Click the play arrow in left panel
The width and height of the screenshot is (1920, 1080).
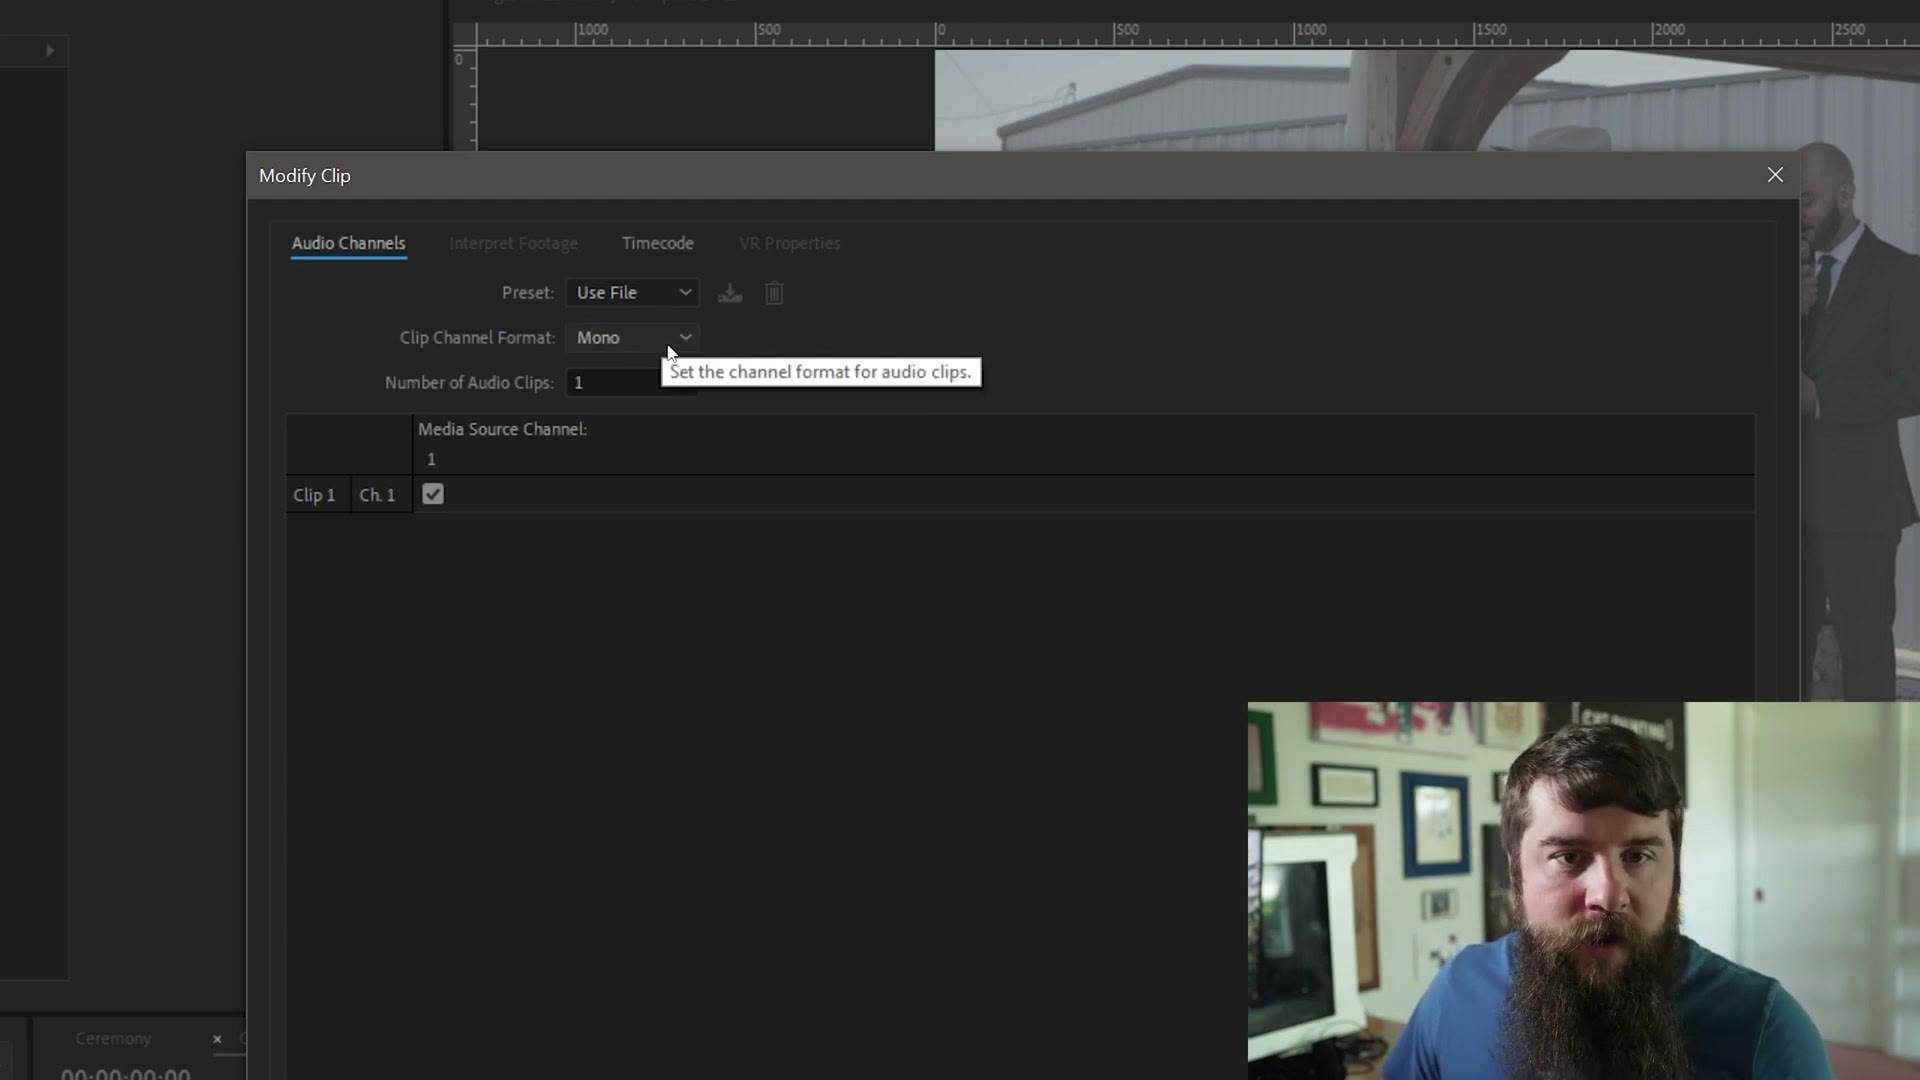click(49, 50)
